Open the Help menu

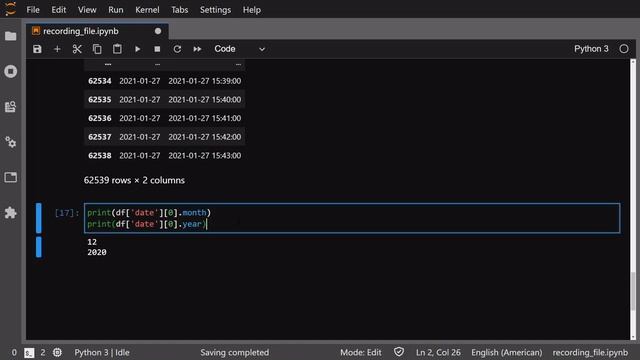click(x=251, y=10)
